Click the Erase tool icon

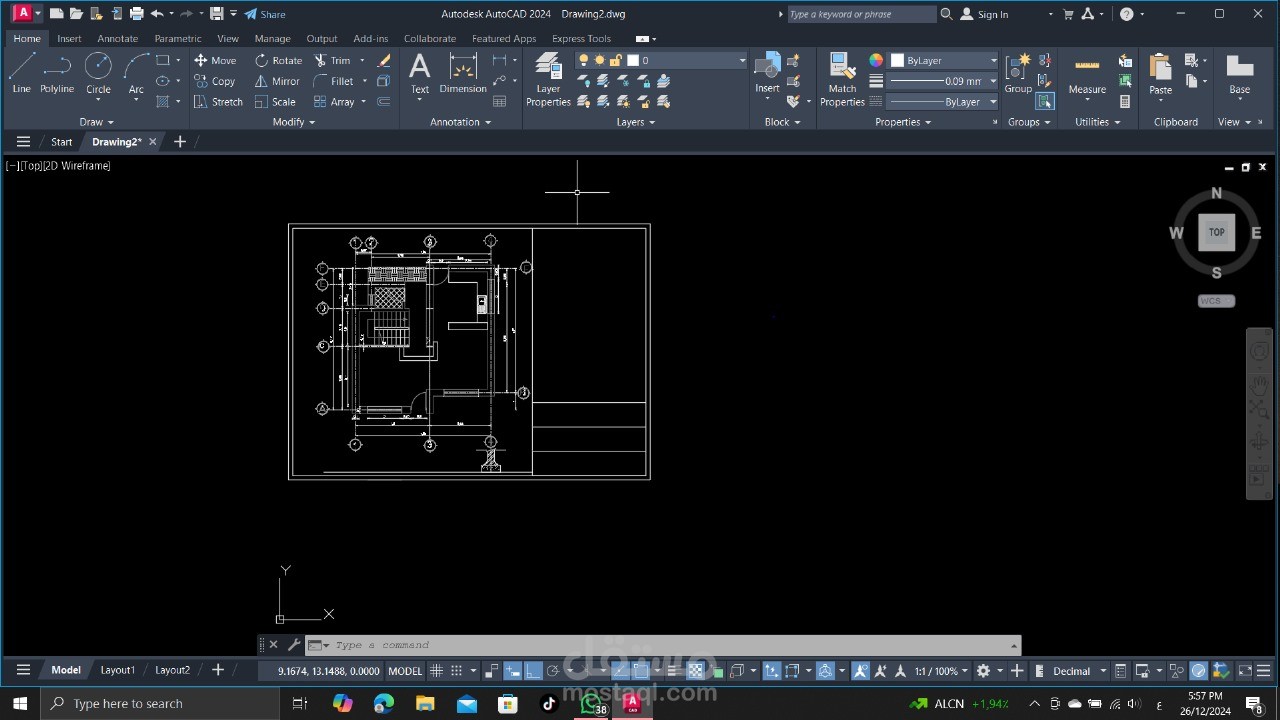[384, 60]
